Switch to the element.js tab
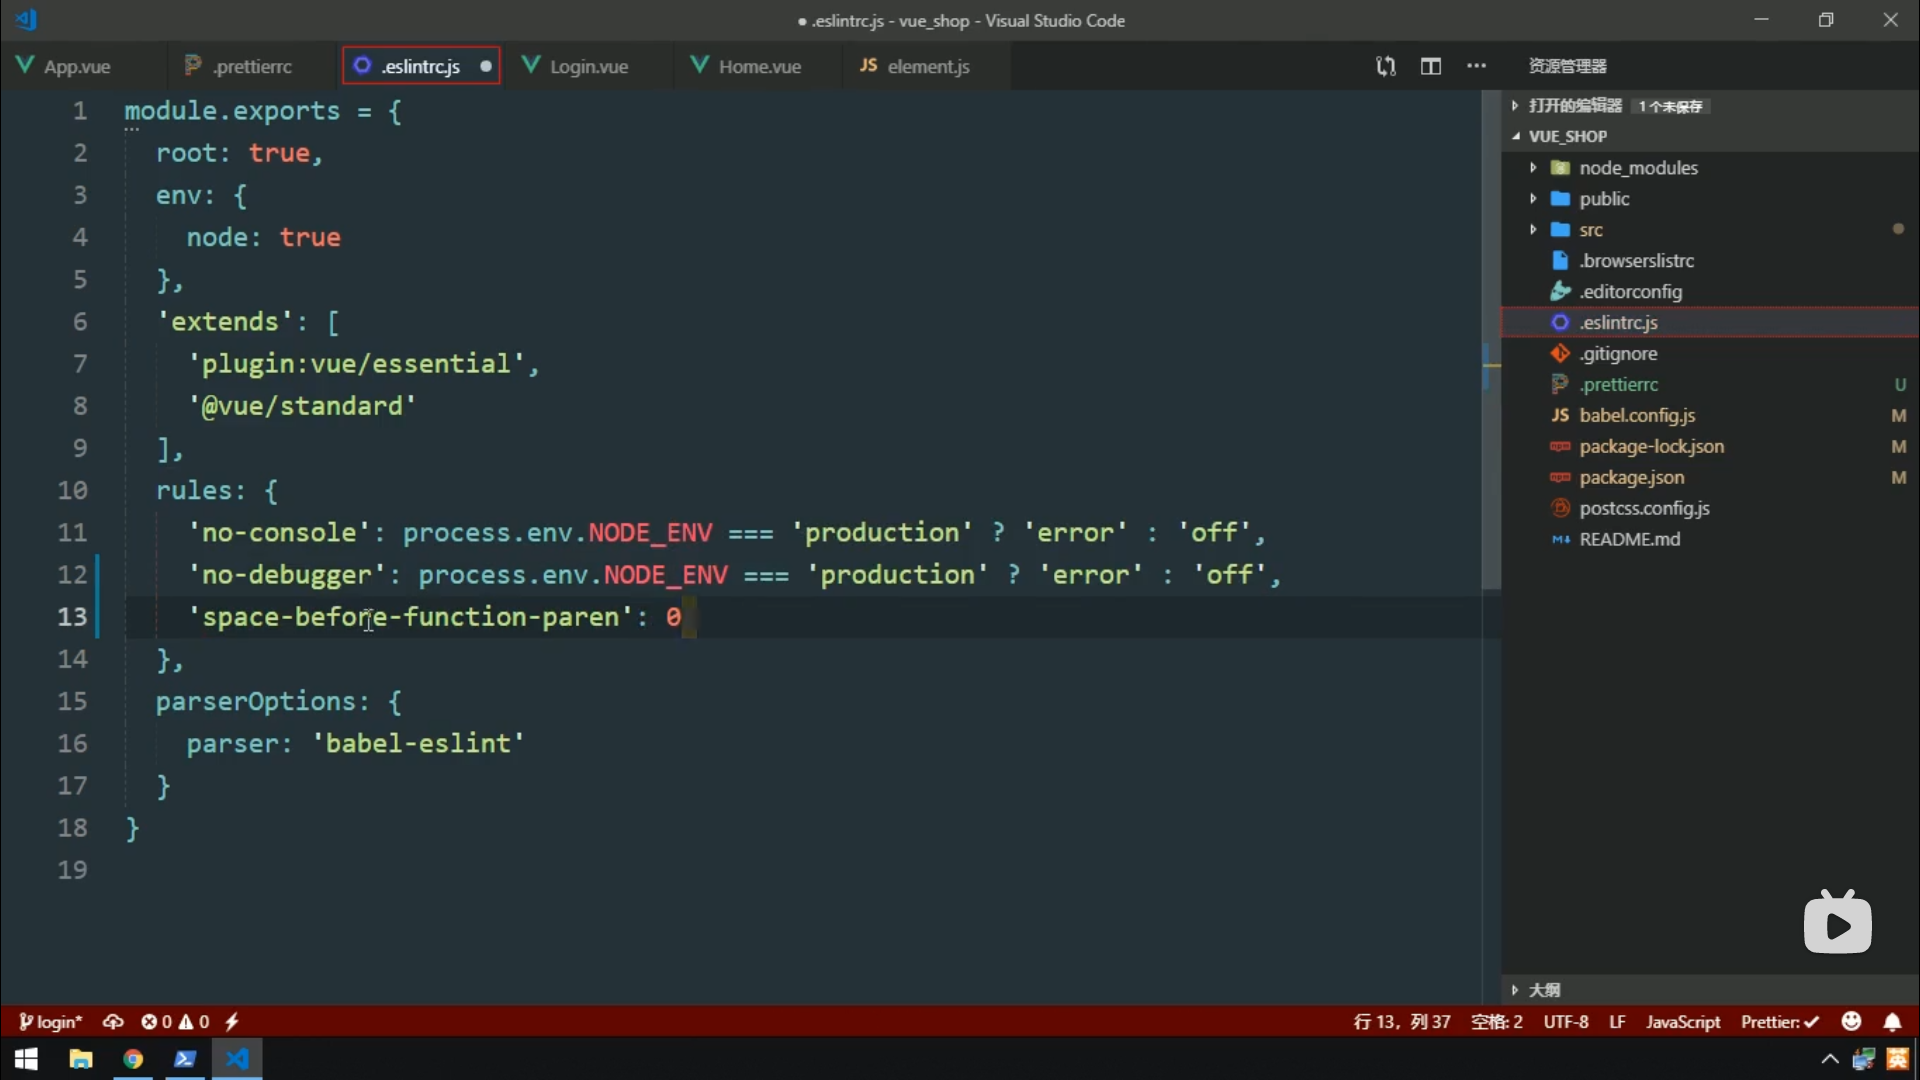1920x1080 pixels. click(x=928, y=66)
